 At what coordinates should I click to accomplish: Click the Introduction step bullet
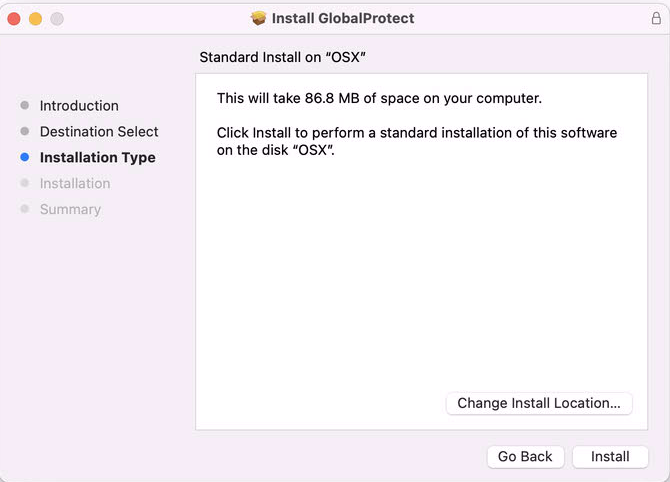click(x=25, y=105)
